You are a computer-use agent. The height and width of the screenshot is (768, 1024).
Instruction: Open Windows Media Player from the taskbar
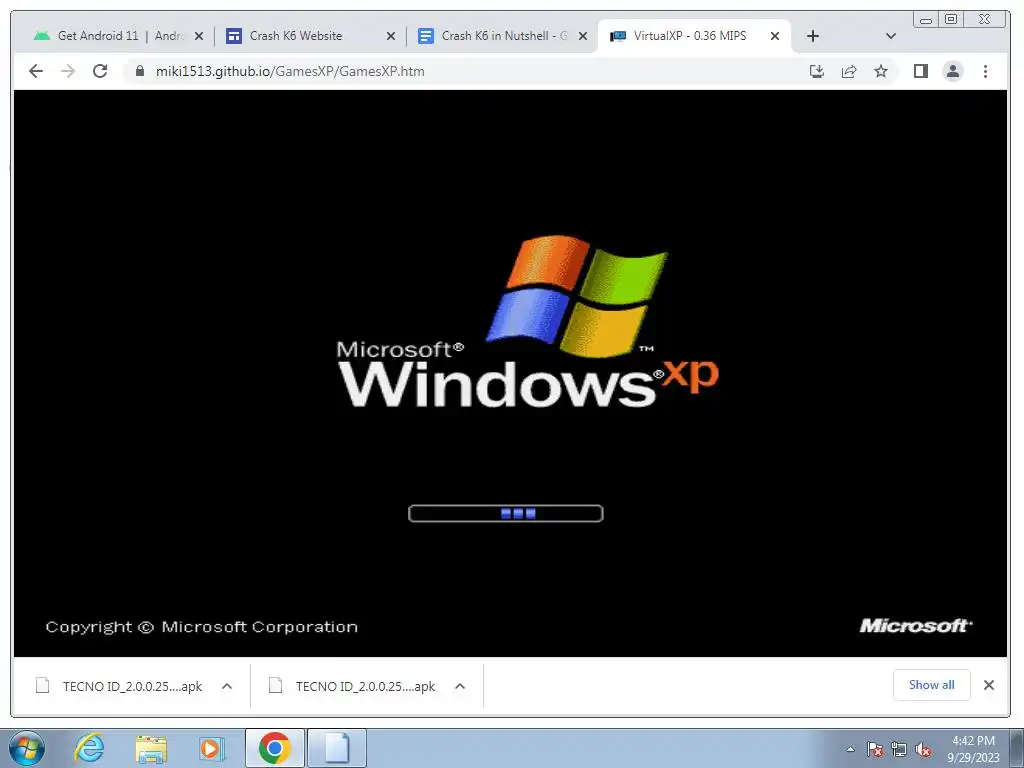(x=211, y=748)
